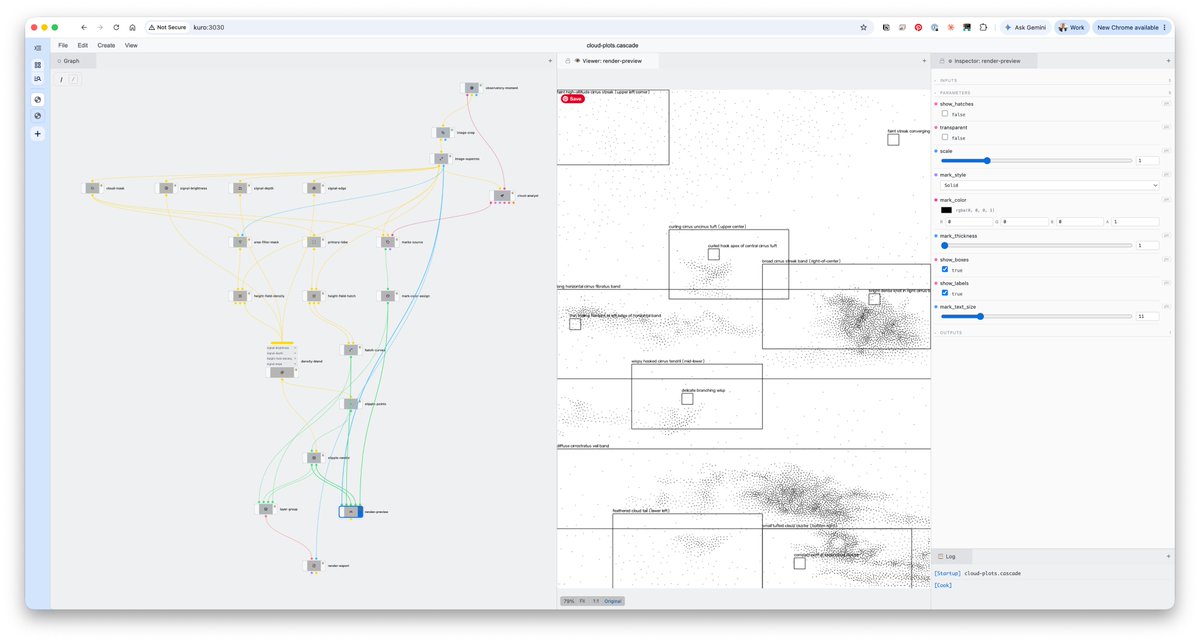Image resolution: width=1200 pixels, height=643 pixels.
Task: Reload the page in Chrome
Action: tap(116, 27)
